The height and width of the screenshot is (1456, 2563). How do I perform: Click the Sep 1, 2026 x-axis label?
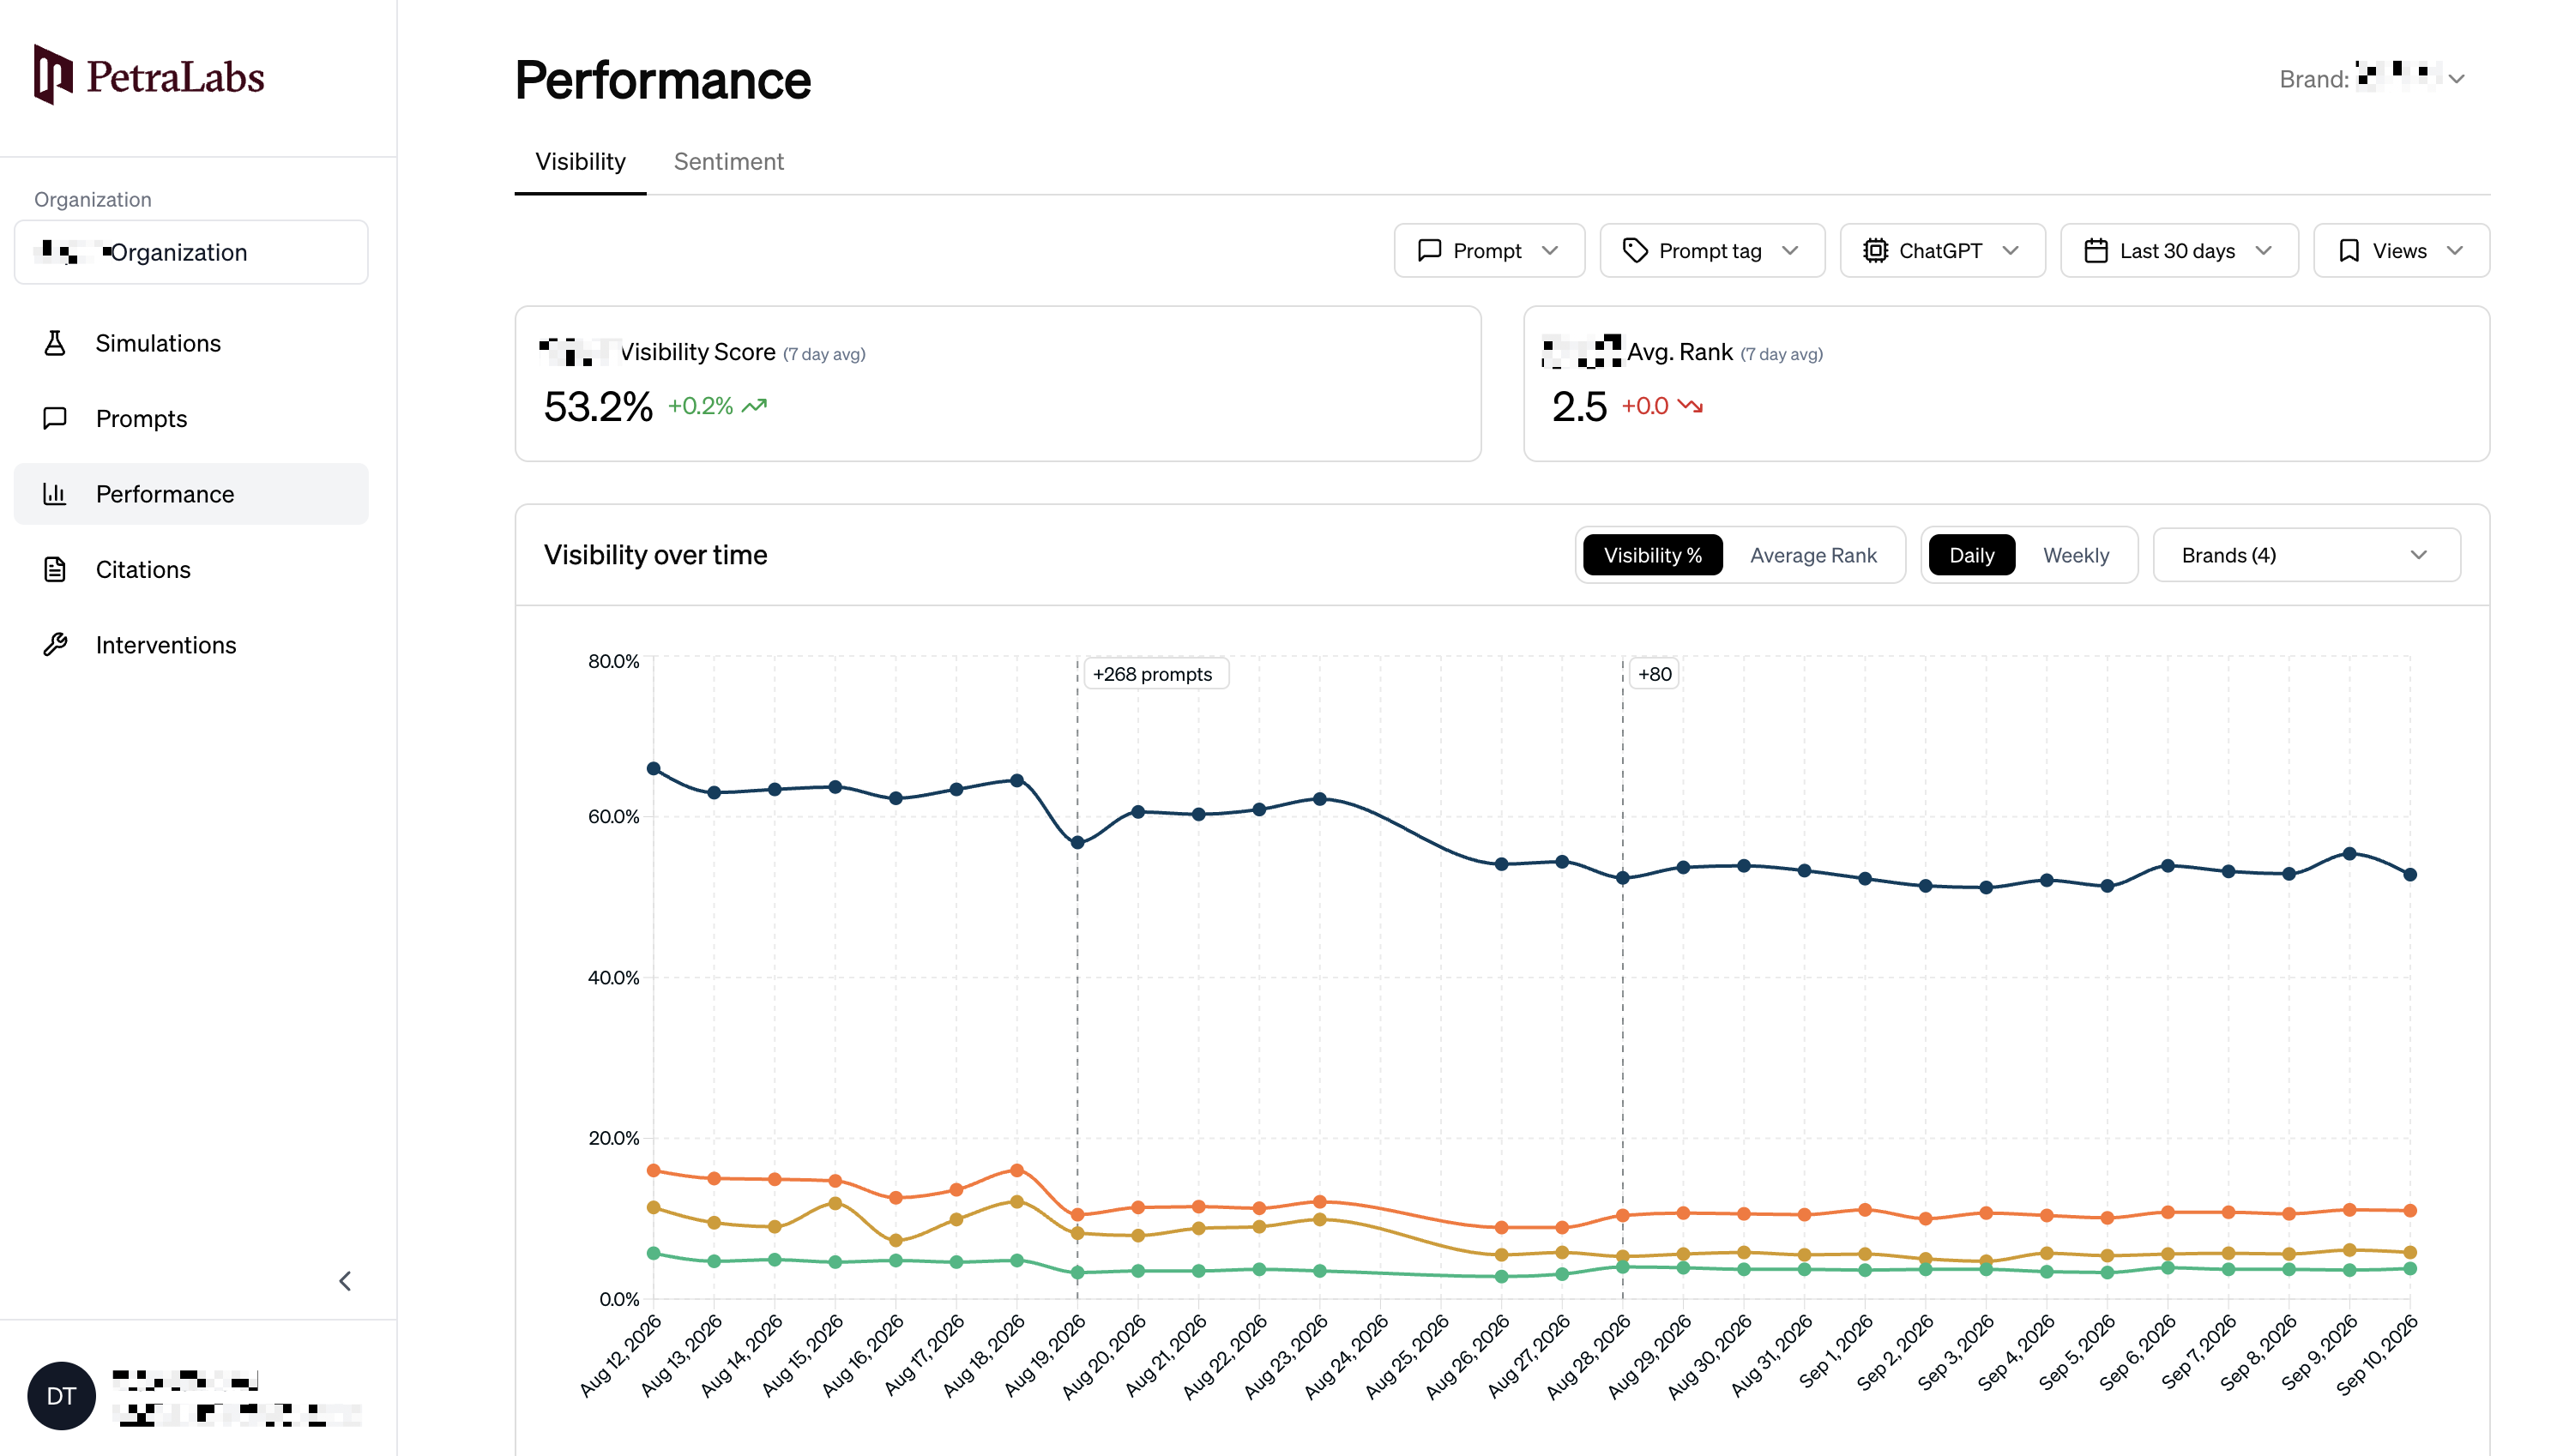[x=1836, y=1351]
